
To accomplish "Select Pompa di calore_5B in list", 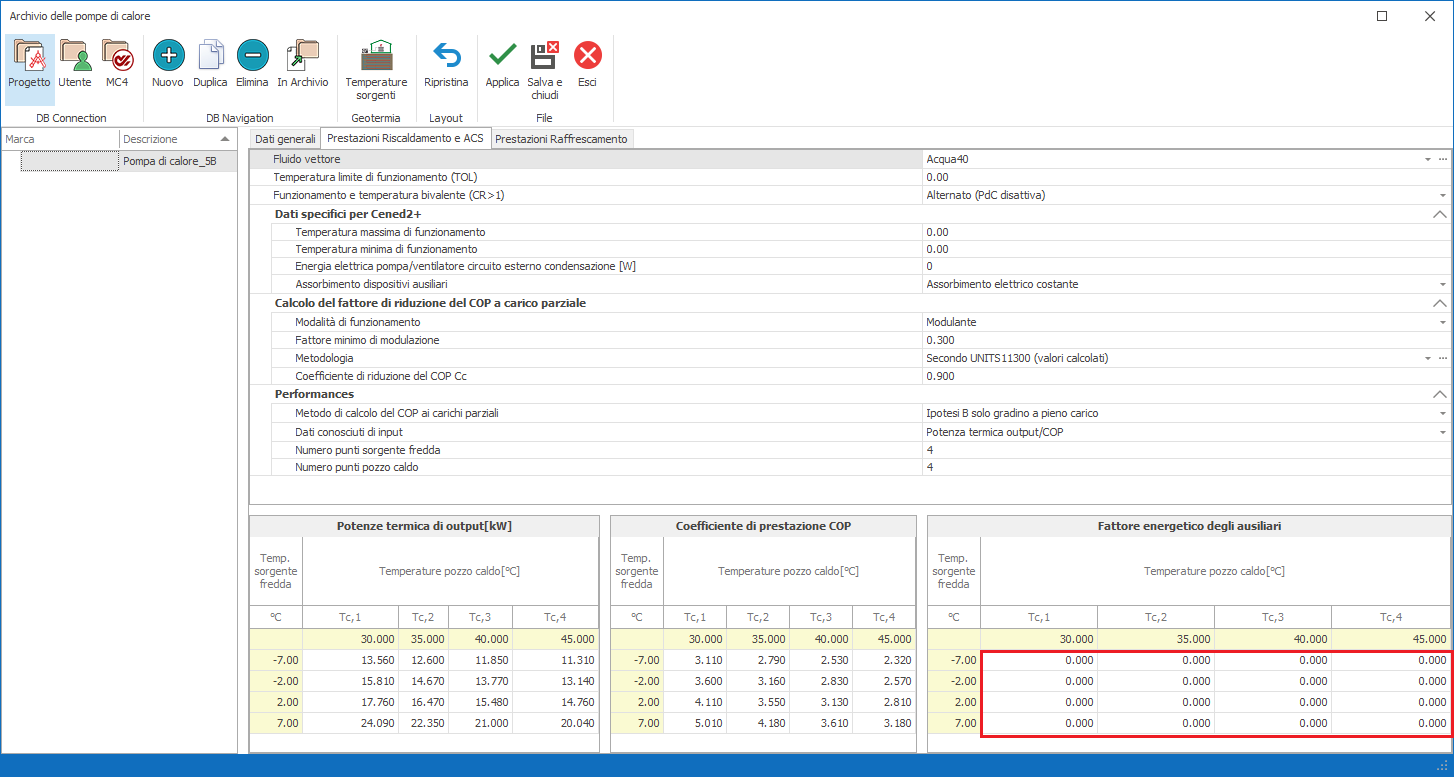I will 169,161.
